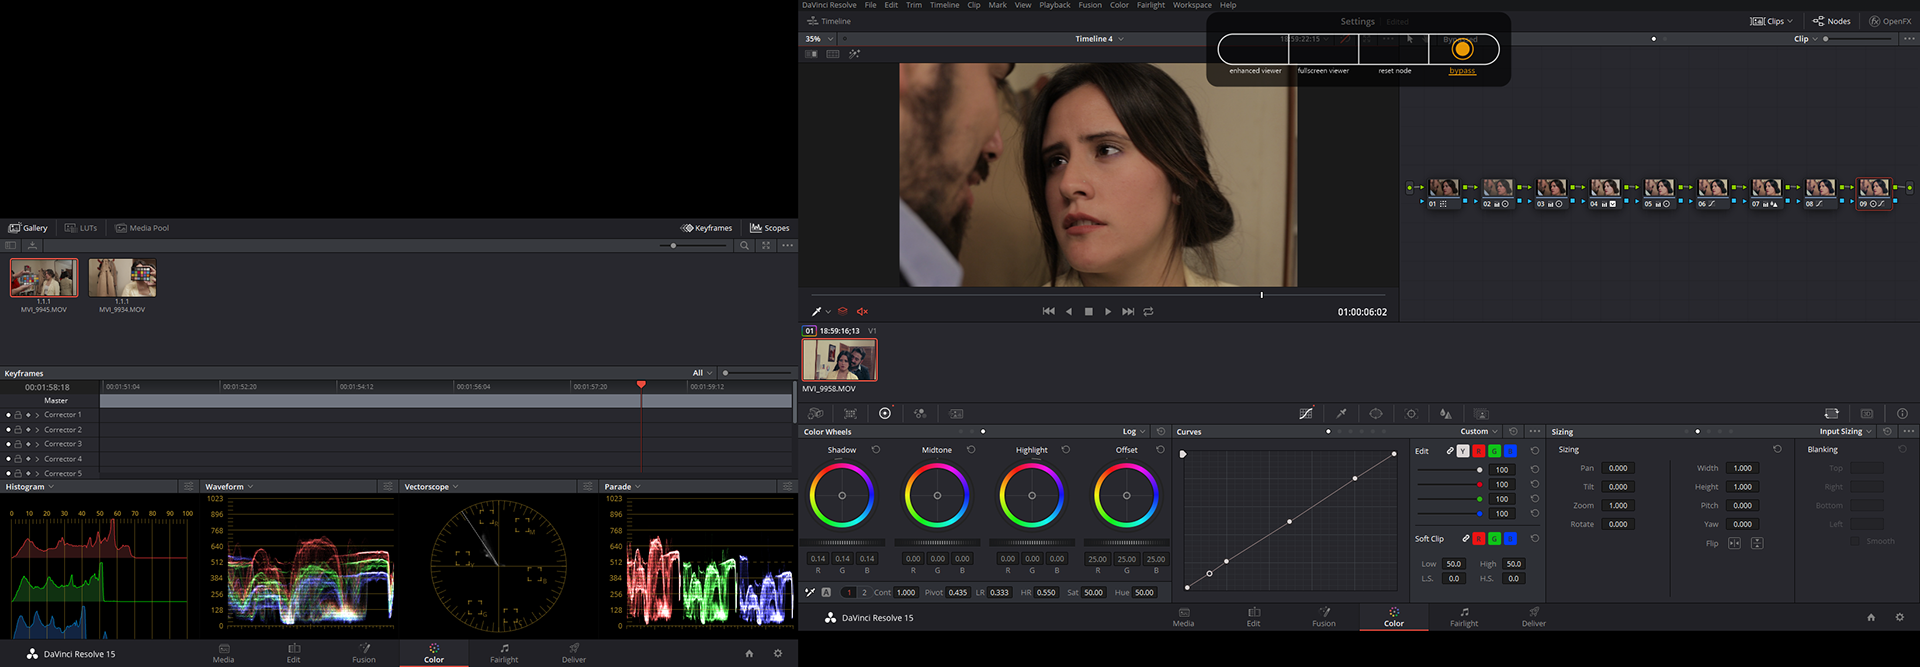Screen dimensions: 1920x667
Task: Open the Camera Raw palette icon
Action: 816,413
